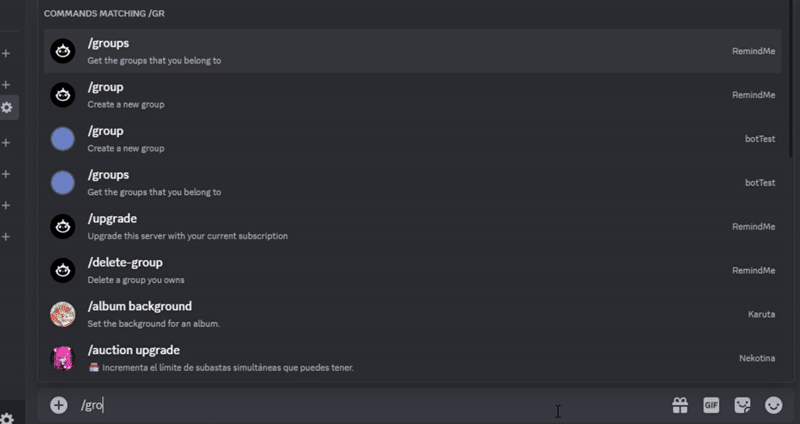
Task: Click the channel settings gear in sidebar
Action: point(7,107)
